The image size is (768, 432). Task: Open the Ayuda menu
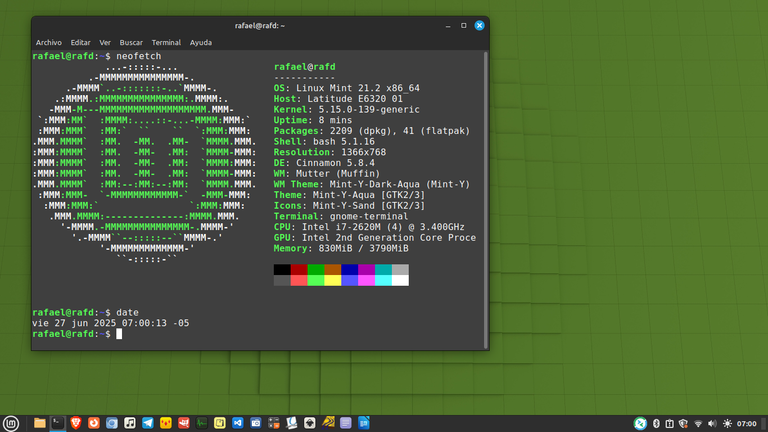201,43
